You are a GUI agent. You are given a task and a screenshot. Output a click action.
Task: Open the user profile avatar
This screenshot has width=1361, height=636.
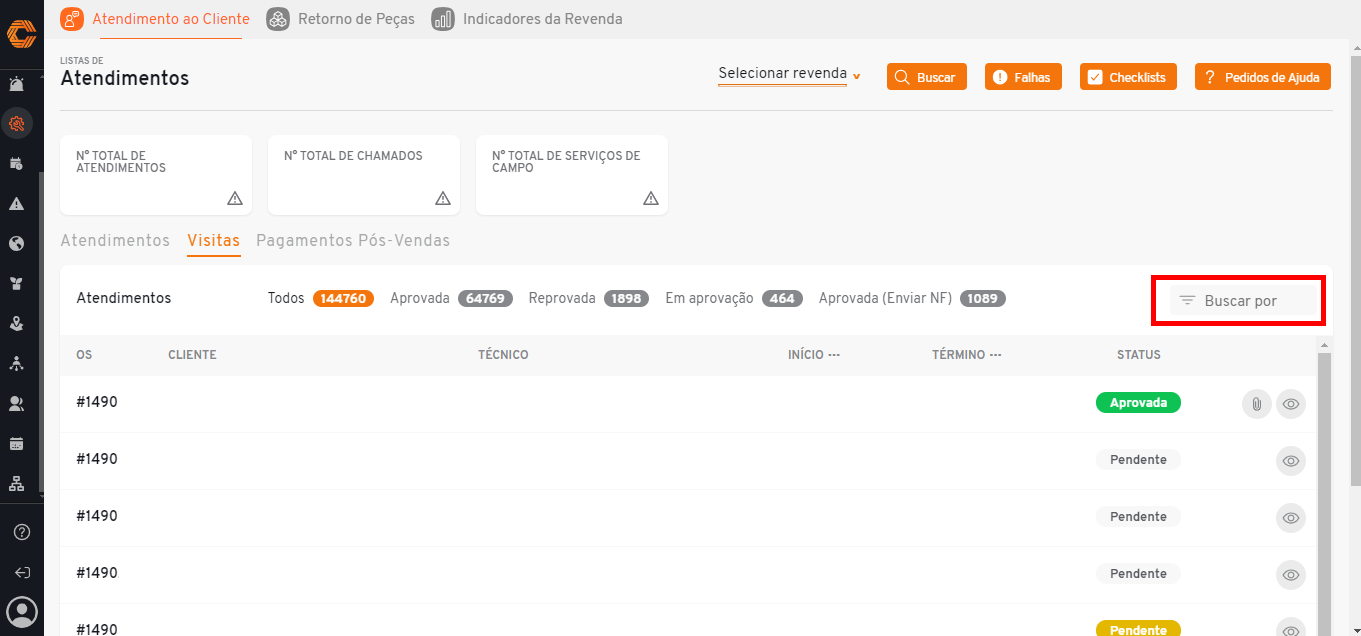coord(22,612)
